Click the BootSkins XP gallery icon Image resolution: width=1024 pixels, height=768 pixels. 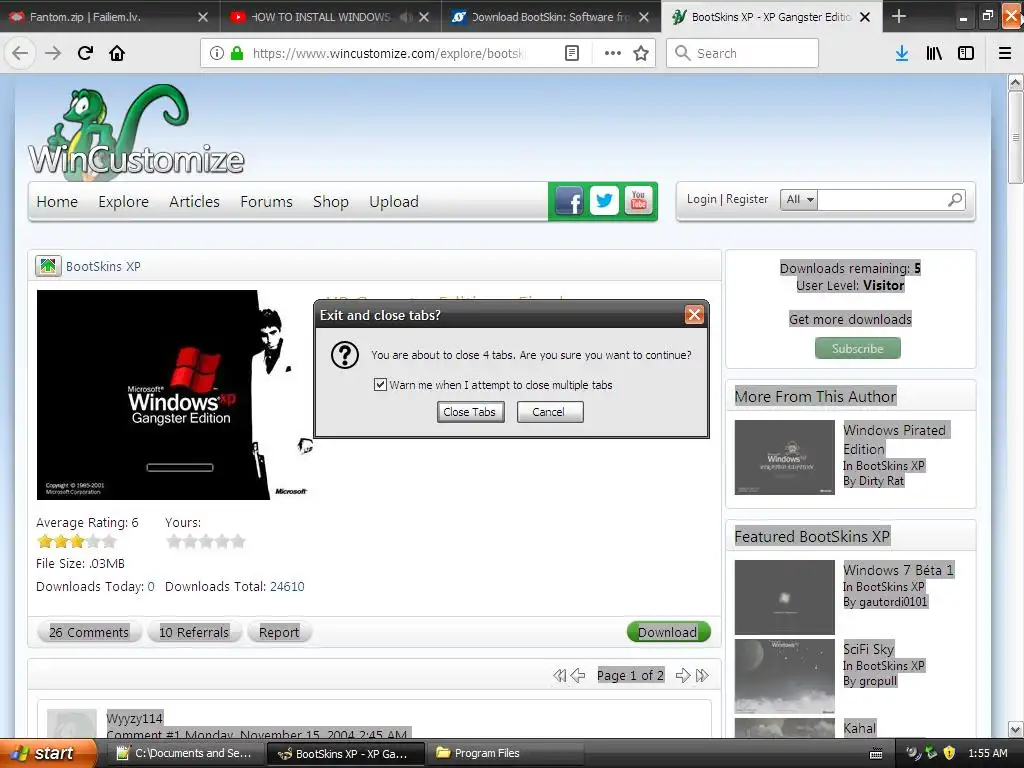coord(48,266)
